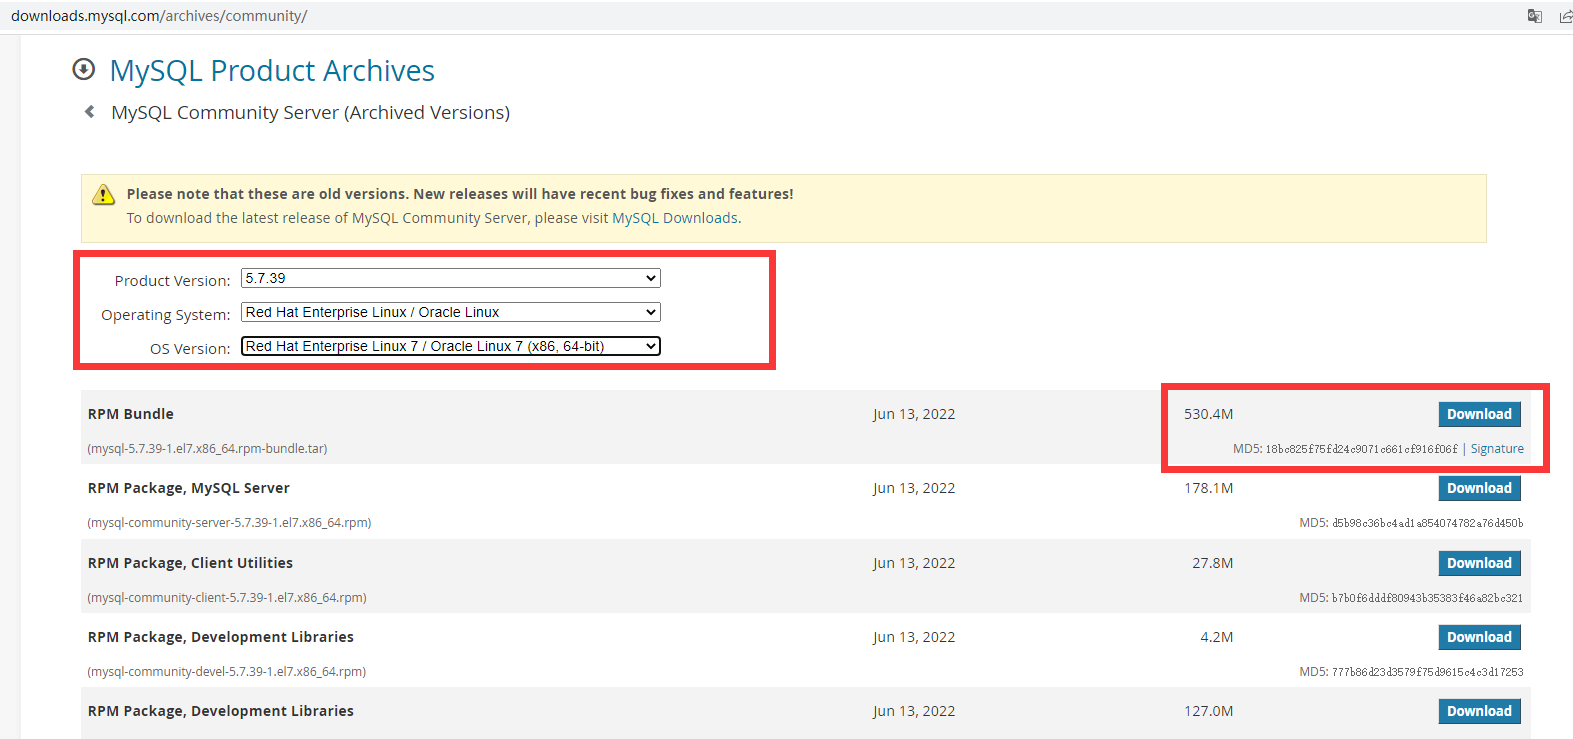This screenshot has height=739, width=1573.
Task: Select filename mysql-5.7.39-1.el7.x86_64.rpm-bundle.tar
Action: 207,449
